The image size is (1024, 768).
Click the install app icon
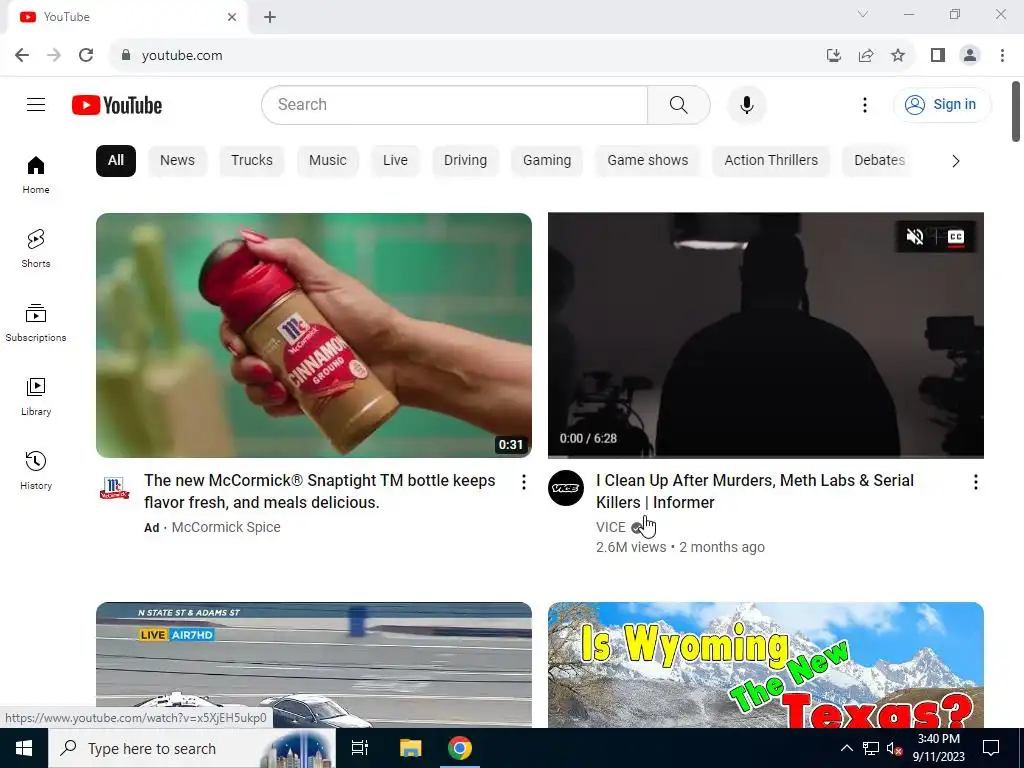coord(834,55)
